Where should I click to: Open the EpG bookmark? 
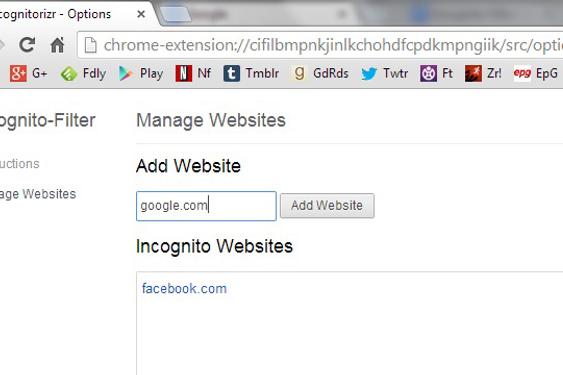[535, 74]
